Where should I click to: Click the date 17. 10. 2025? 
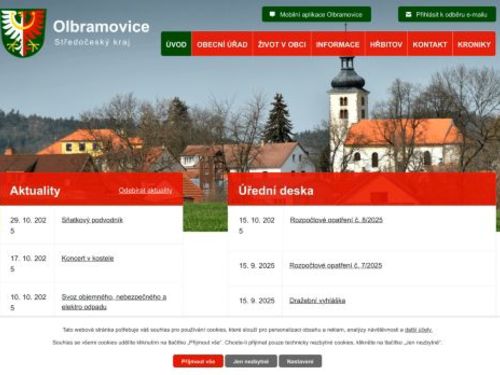point(28,263)
